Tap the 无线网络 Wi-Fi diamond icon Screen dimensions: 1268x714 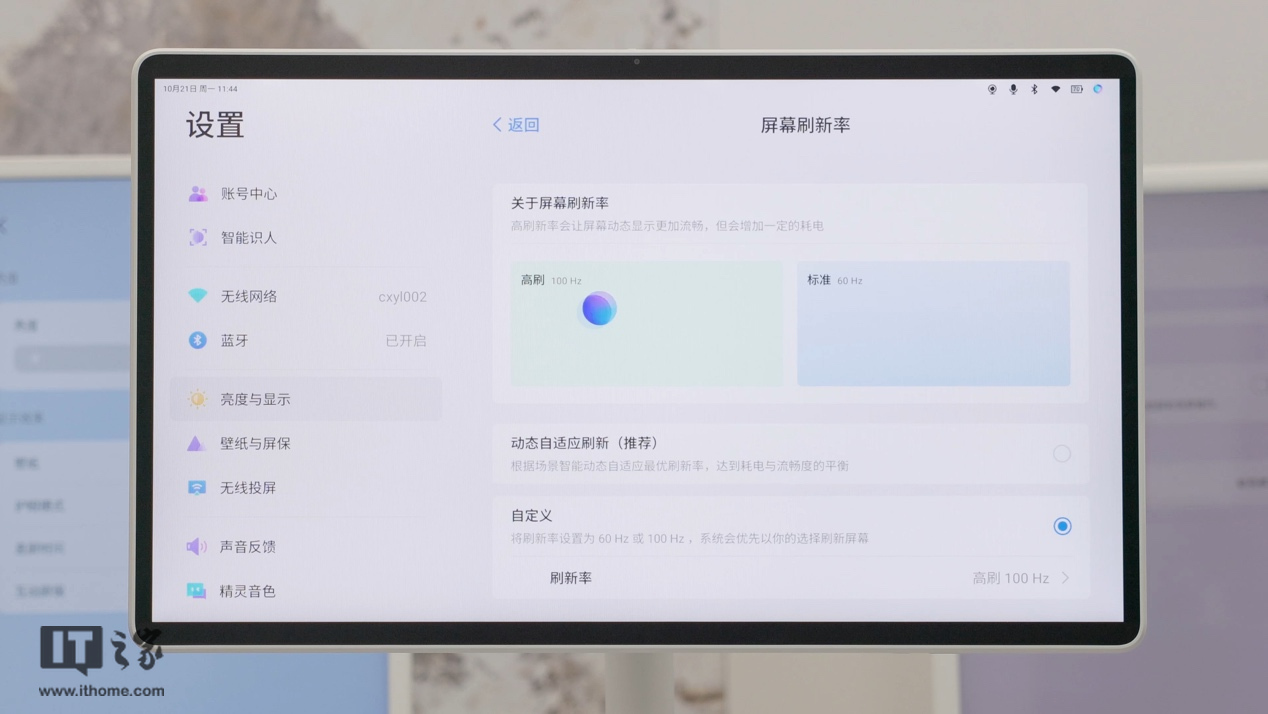(x=198, y=297)
